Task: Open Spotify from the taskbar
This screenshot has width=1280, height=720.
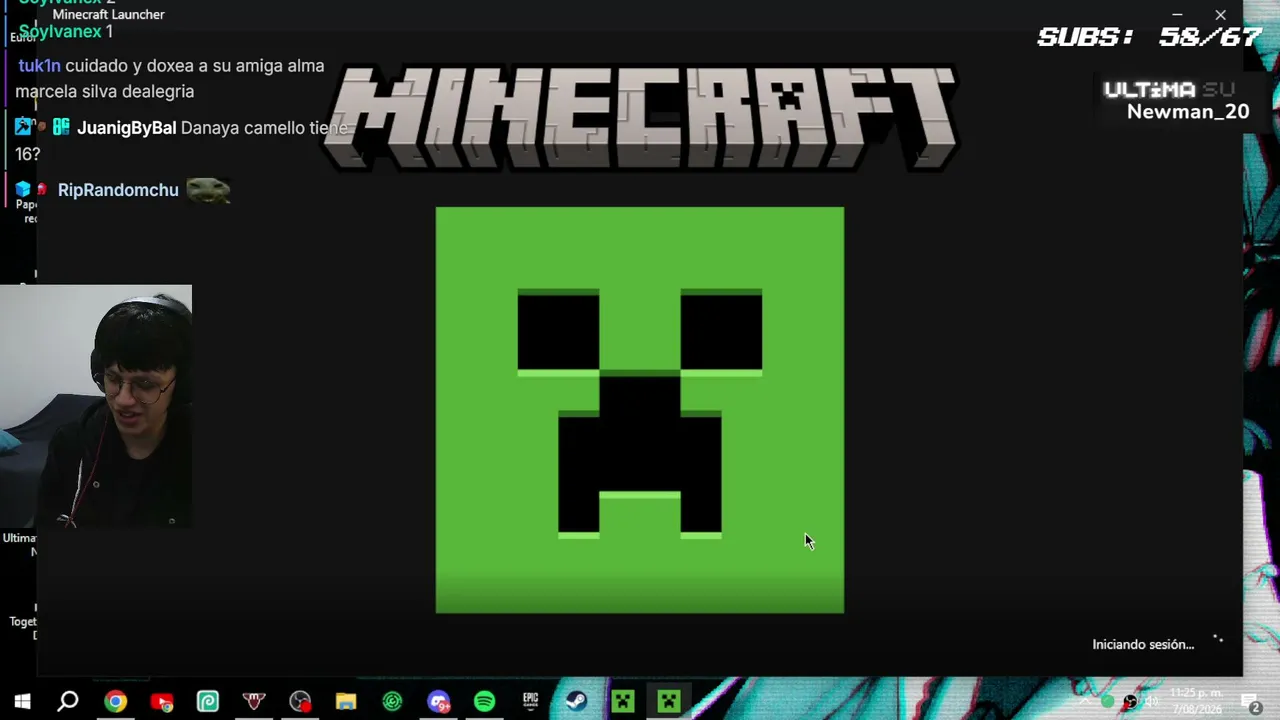Action: tap(484, 701)
